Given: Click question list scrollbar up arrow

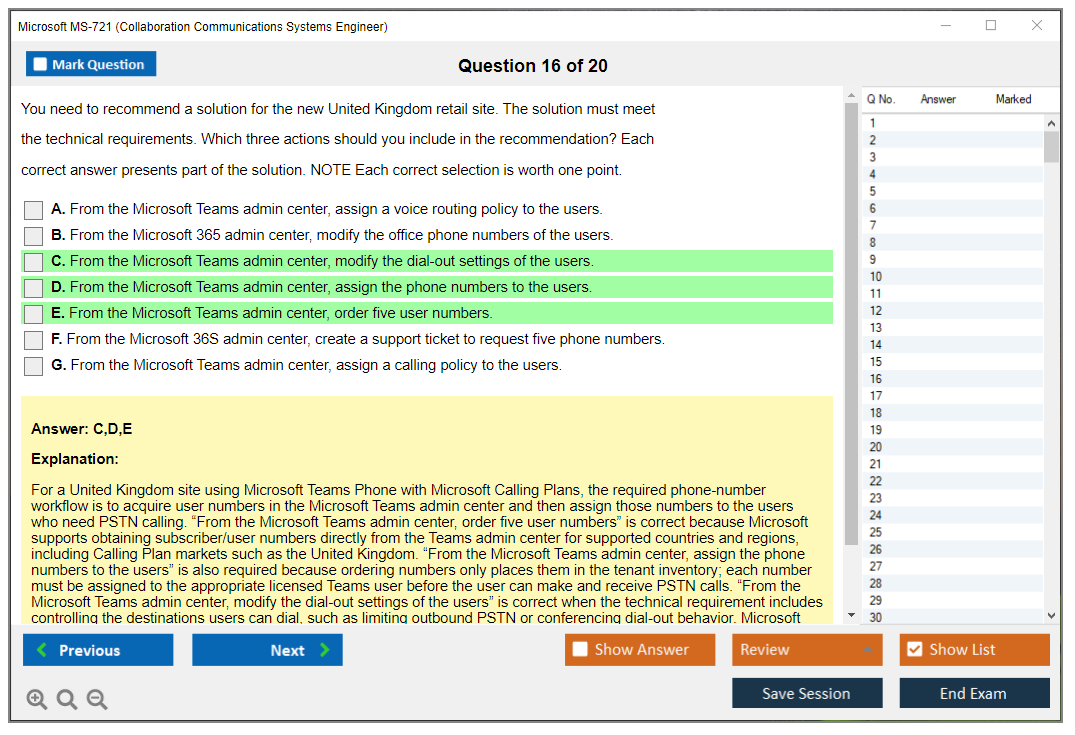Looking at the screenshot, I should pos(1051,123).
